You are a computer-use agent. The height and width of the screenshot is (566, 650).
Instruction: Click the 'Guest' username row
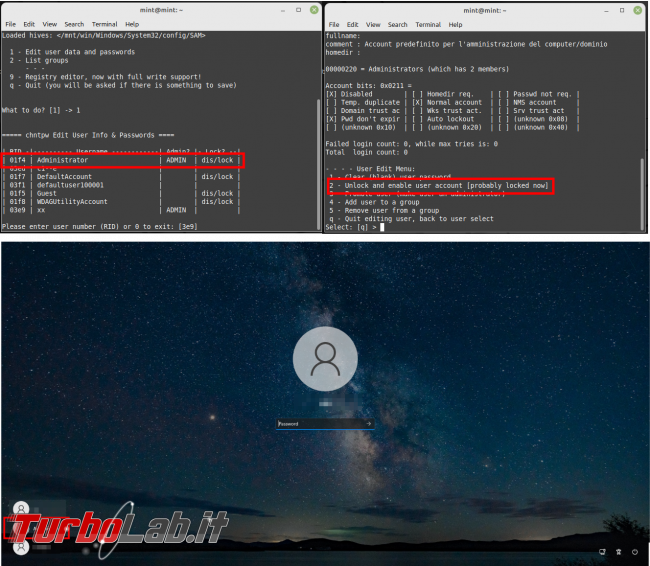(122, 193)
